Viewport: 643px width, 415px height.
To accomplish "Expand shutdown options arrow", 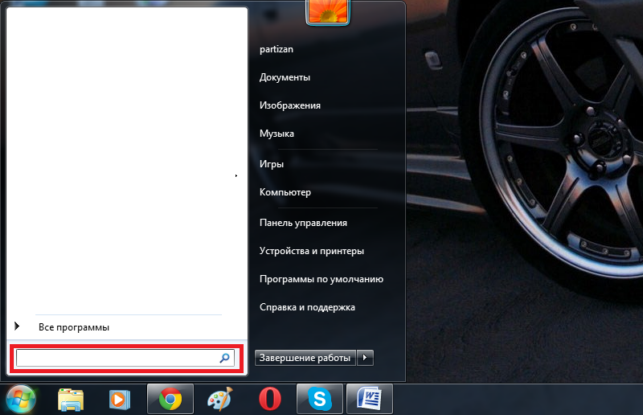I will (x=365, y=358).
